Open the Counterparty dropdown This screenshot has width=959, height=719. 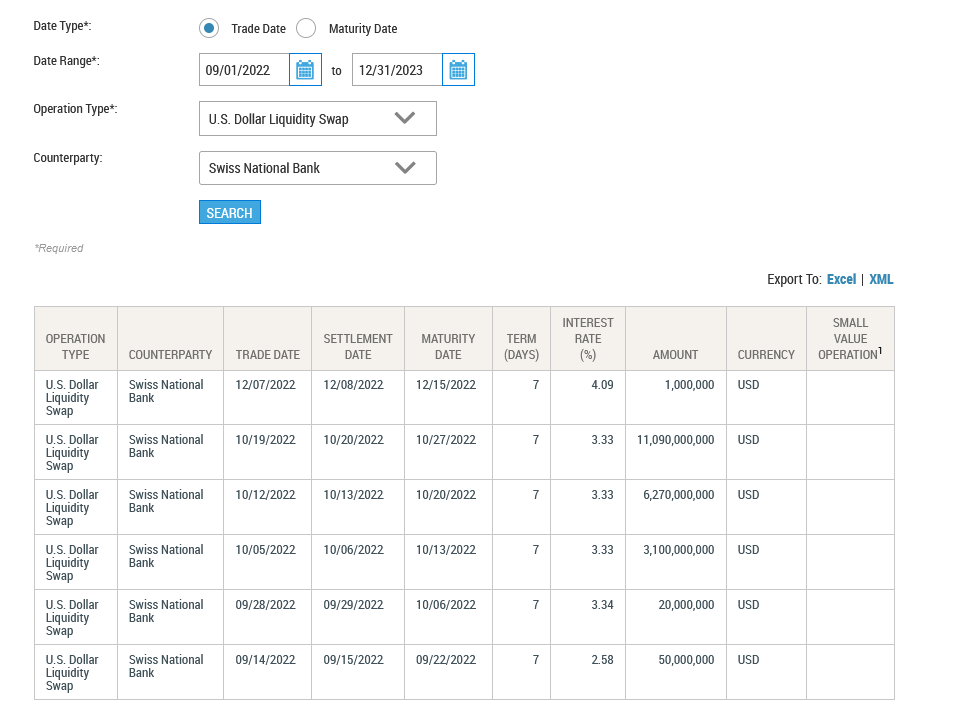click(x=318, y=168)
